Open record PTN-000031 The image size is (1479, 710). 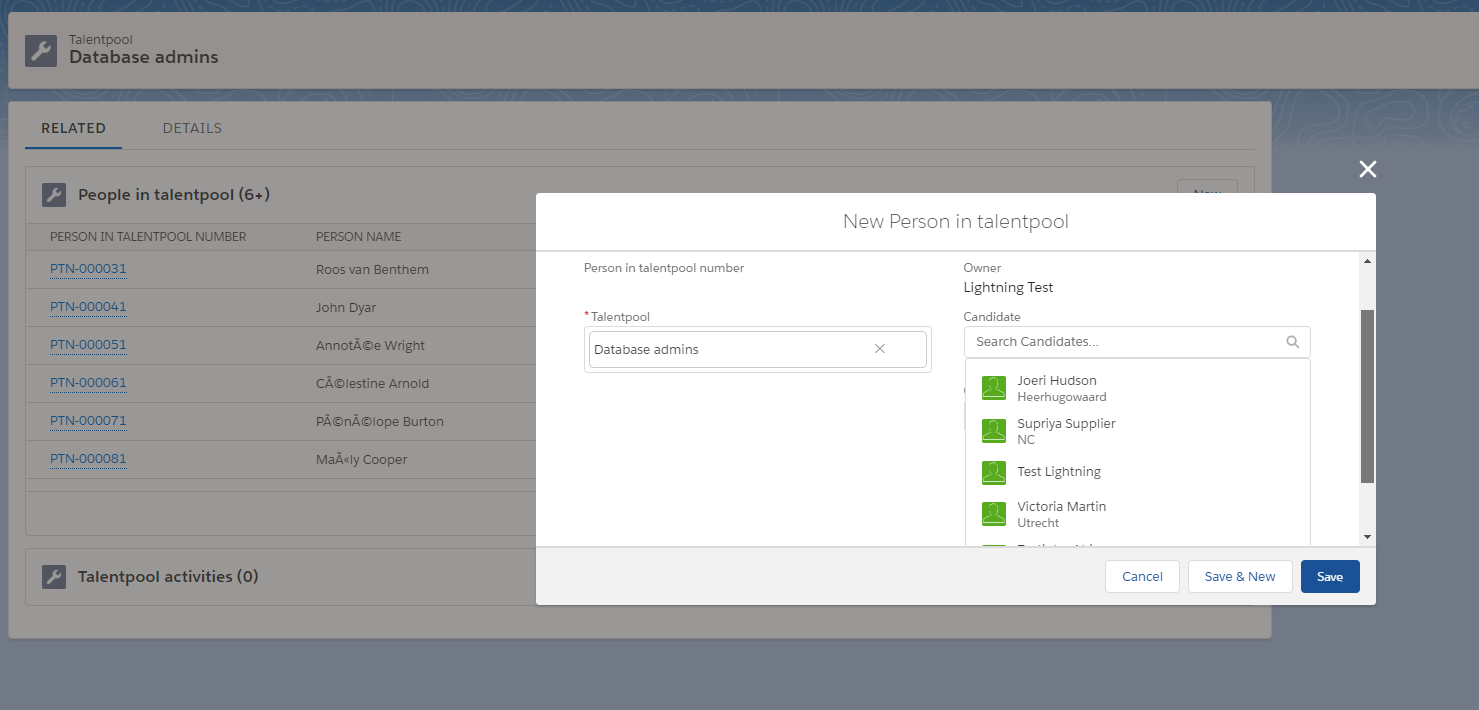pos(88,269)
